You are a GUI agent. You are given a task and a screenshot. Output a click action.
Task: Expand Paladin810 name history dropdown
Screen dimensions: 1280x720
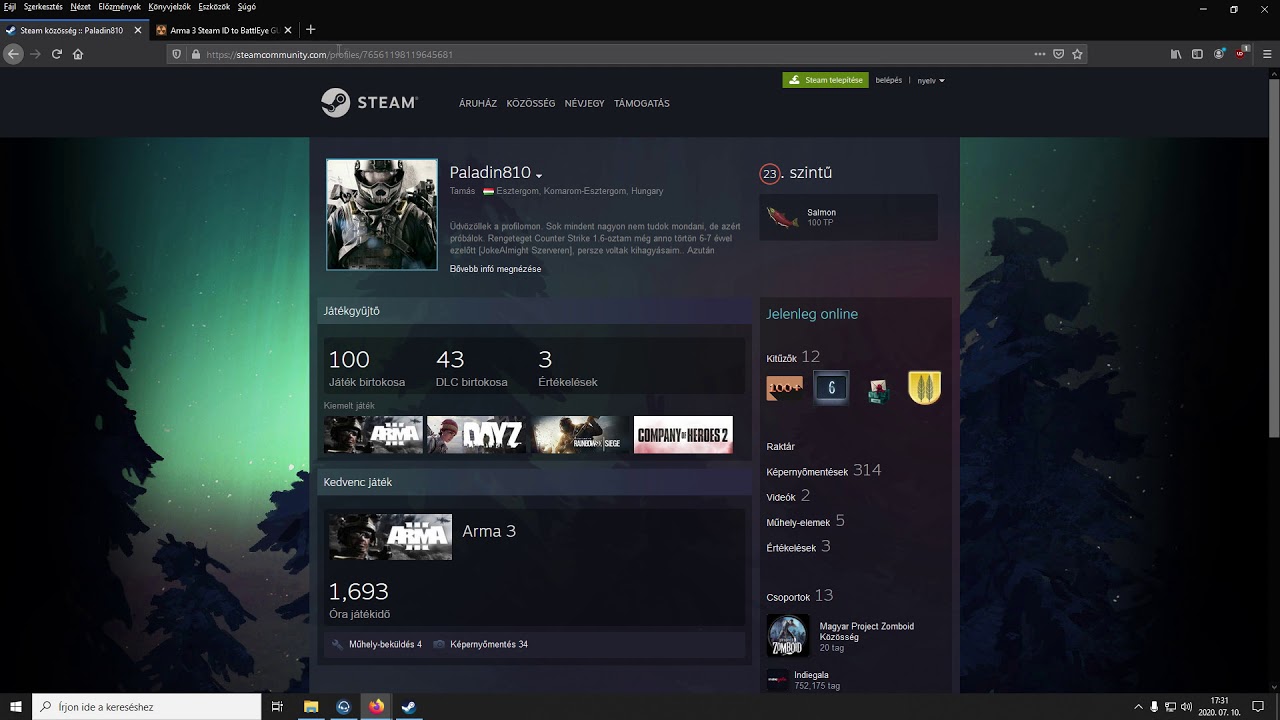point(539,175)
